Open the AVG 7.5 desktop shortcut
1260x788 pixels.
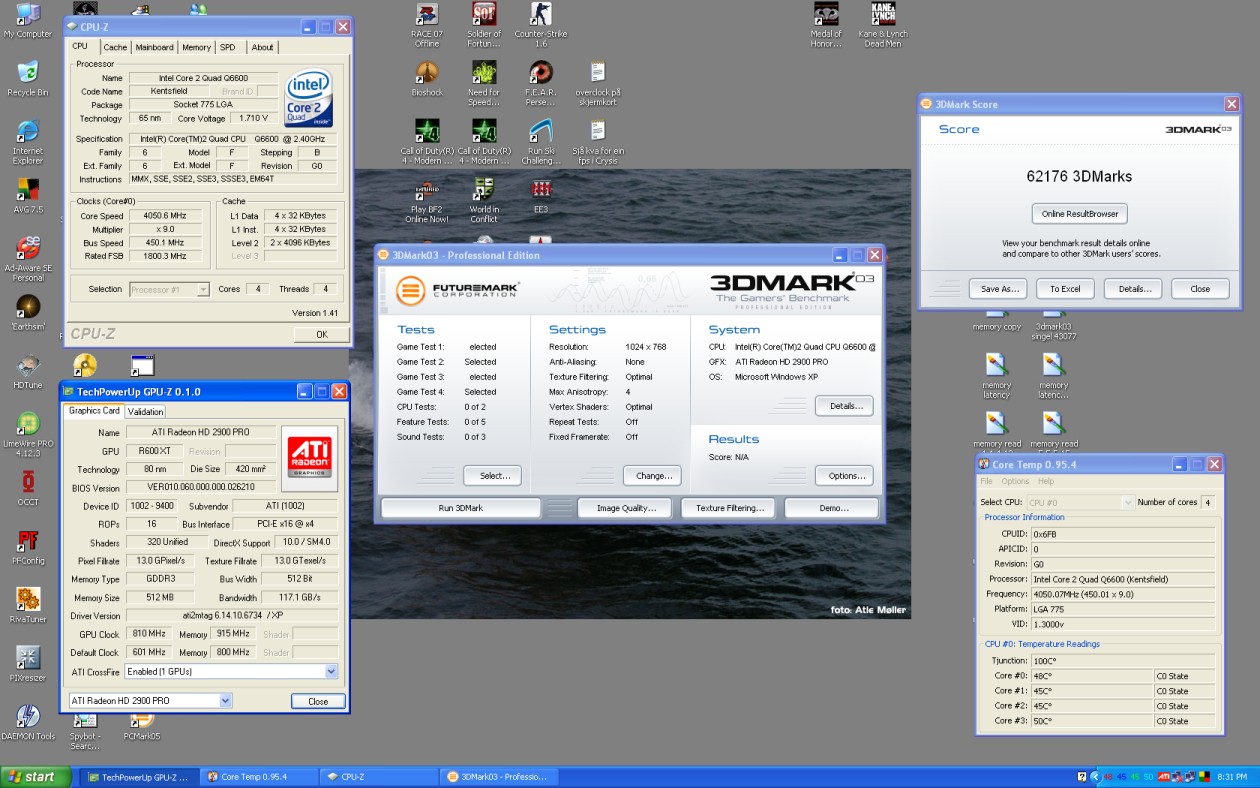pyautogui.click(x=28, y=195)
